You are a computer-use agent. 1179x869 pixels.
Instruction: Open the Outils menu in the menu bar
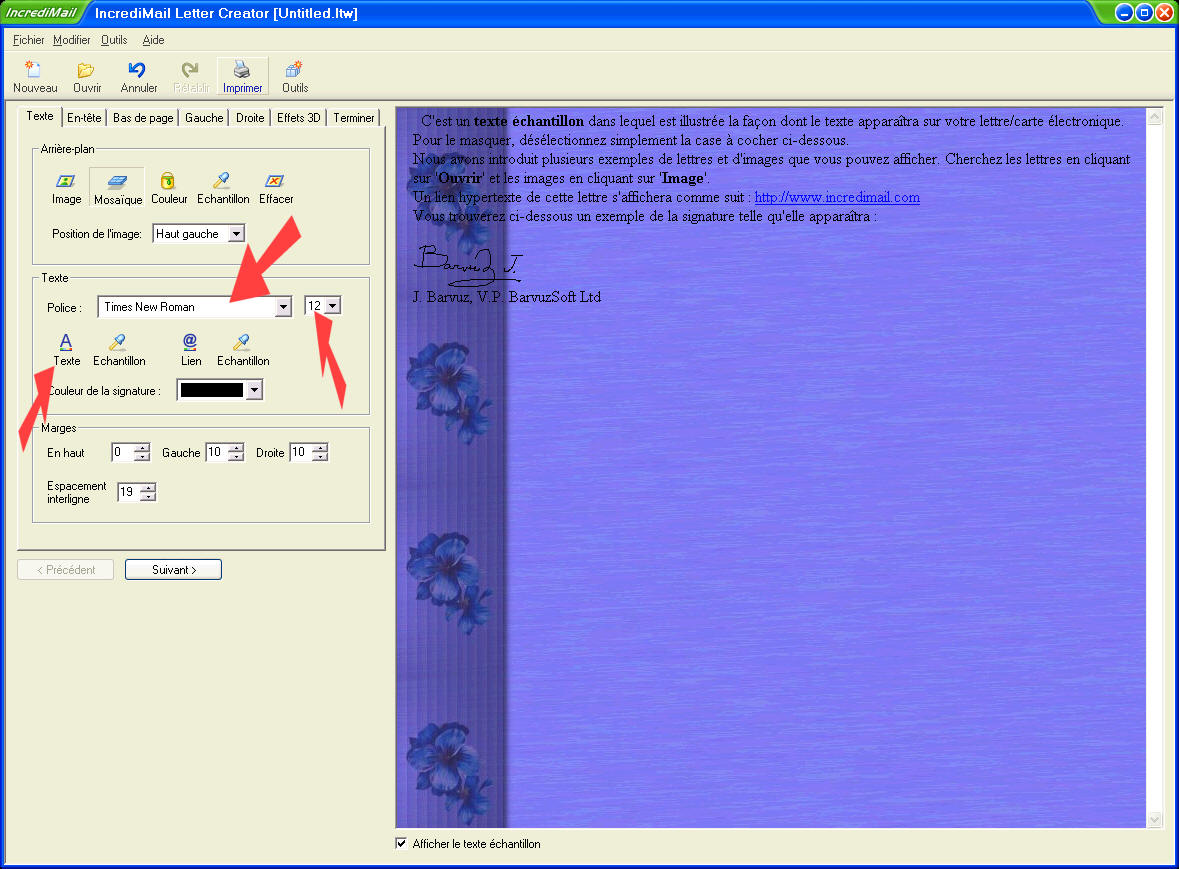(x=114, y=40)
